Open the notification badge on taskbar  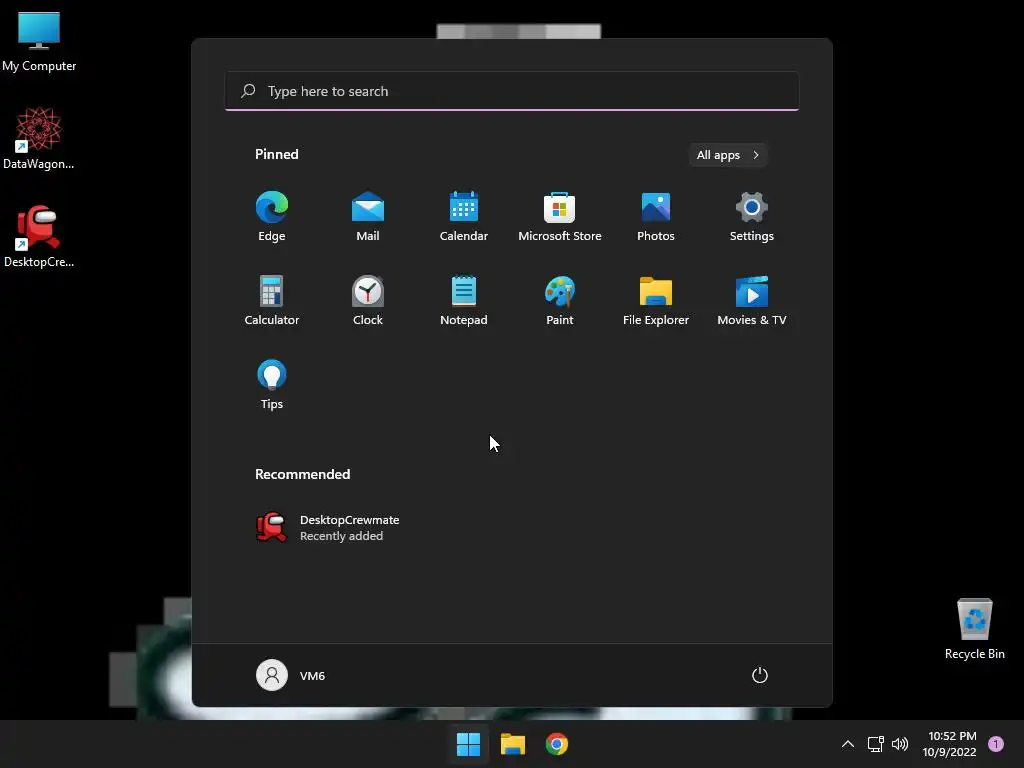pos(996,743)
